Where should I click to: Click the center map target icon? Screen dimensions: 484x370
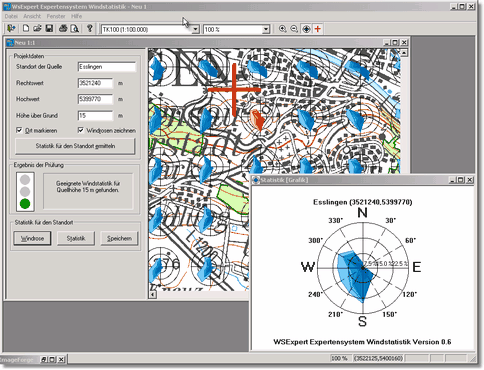[x=306, y=29]
